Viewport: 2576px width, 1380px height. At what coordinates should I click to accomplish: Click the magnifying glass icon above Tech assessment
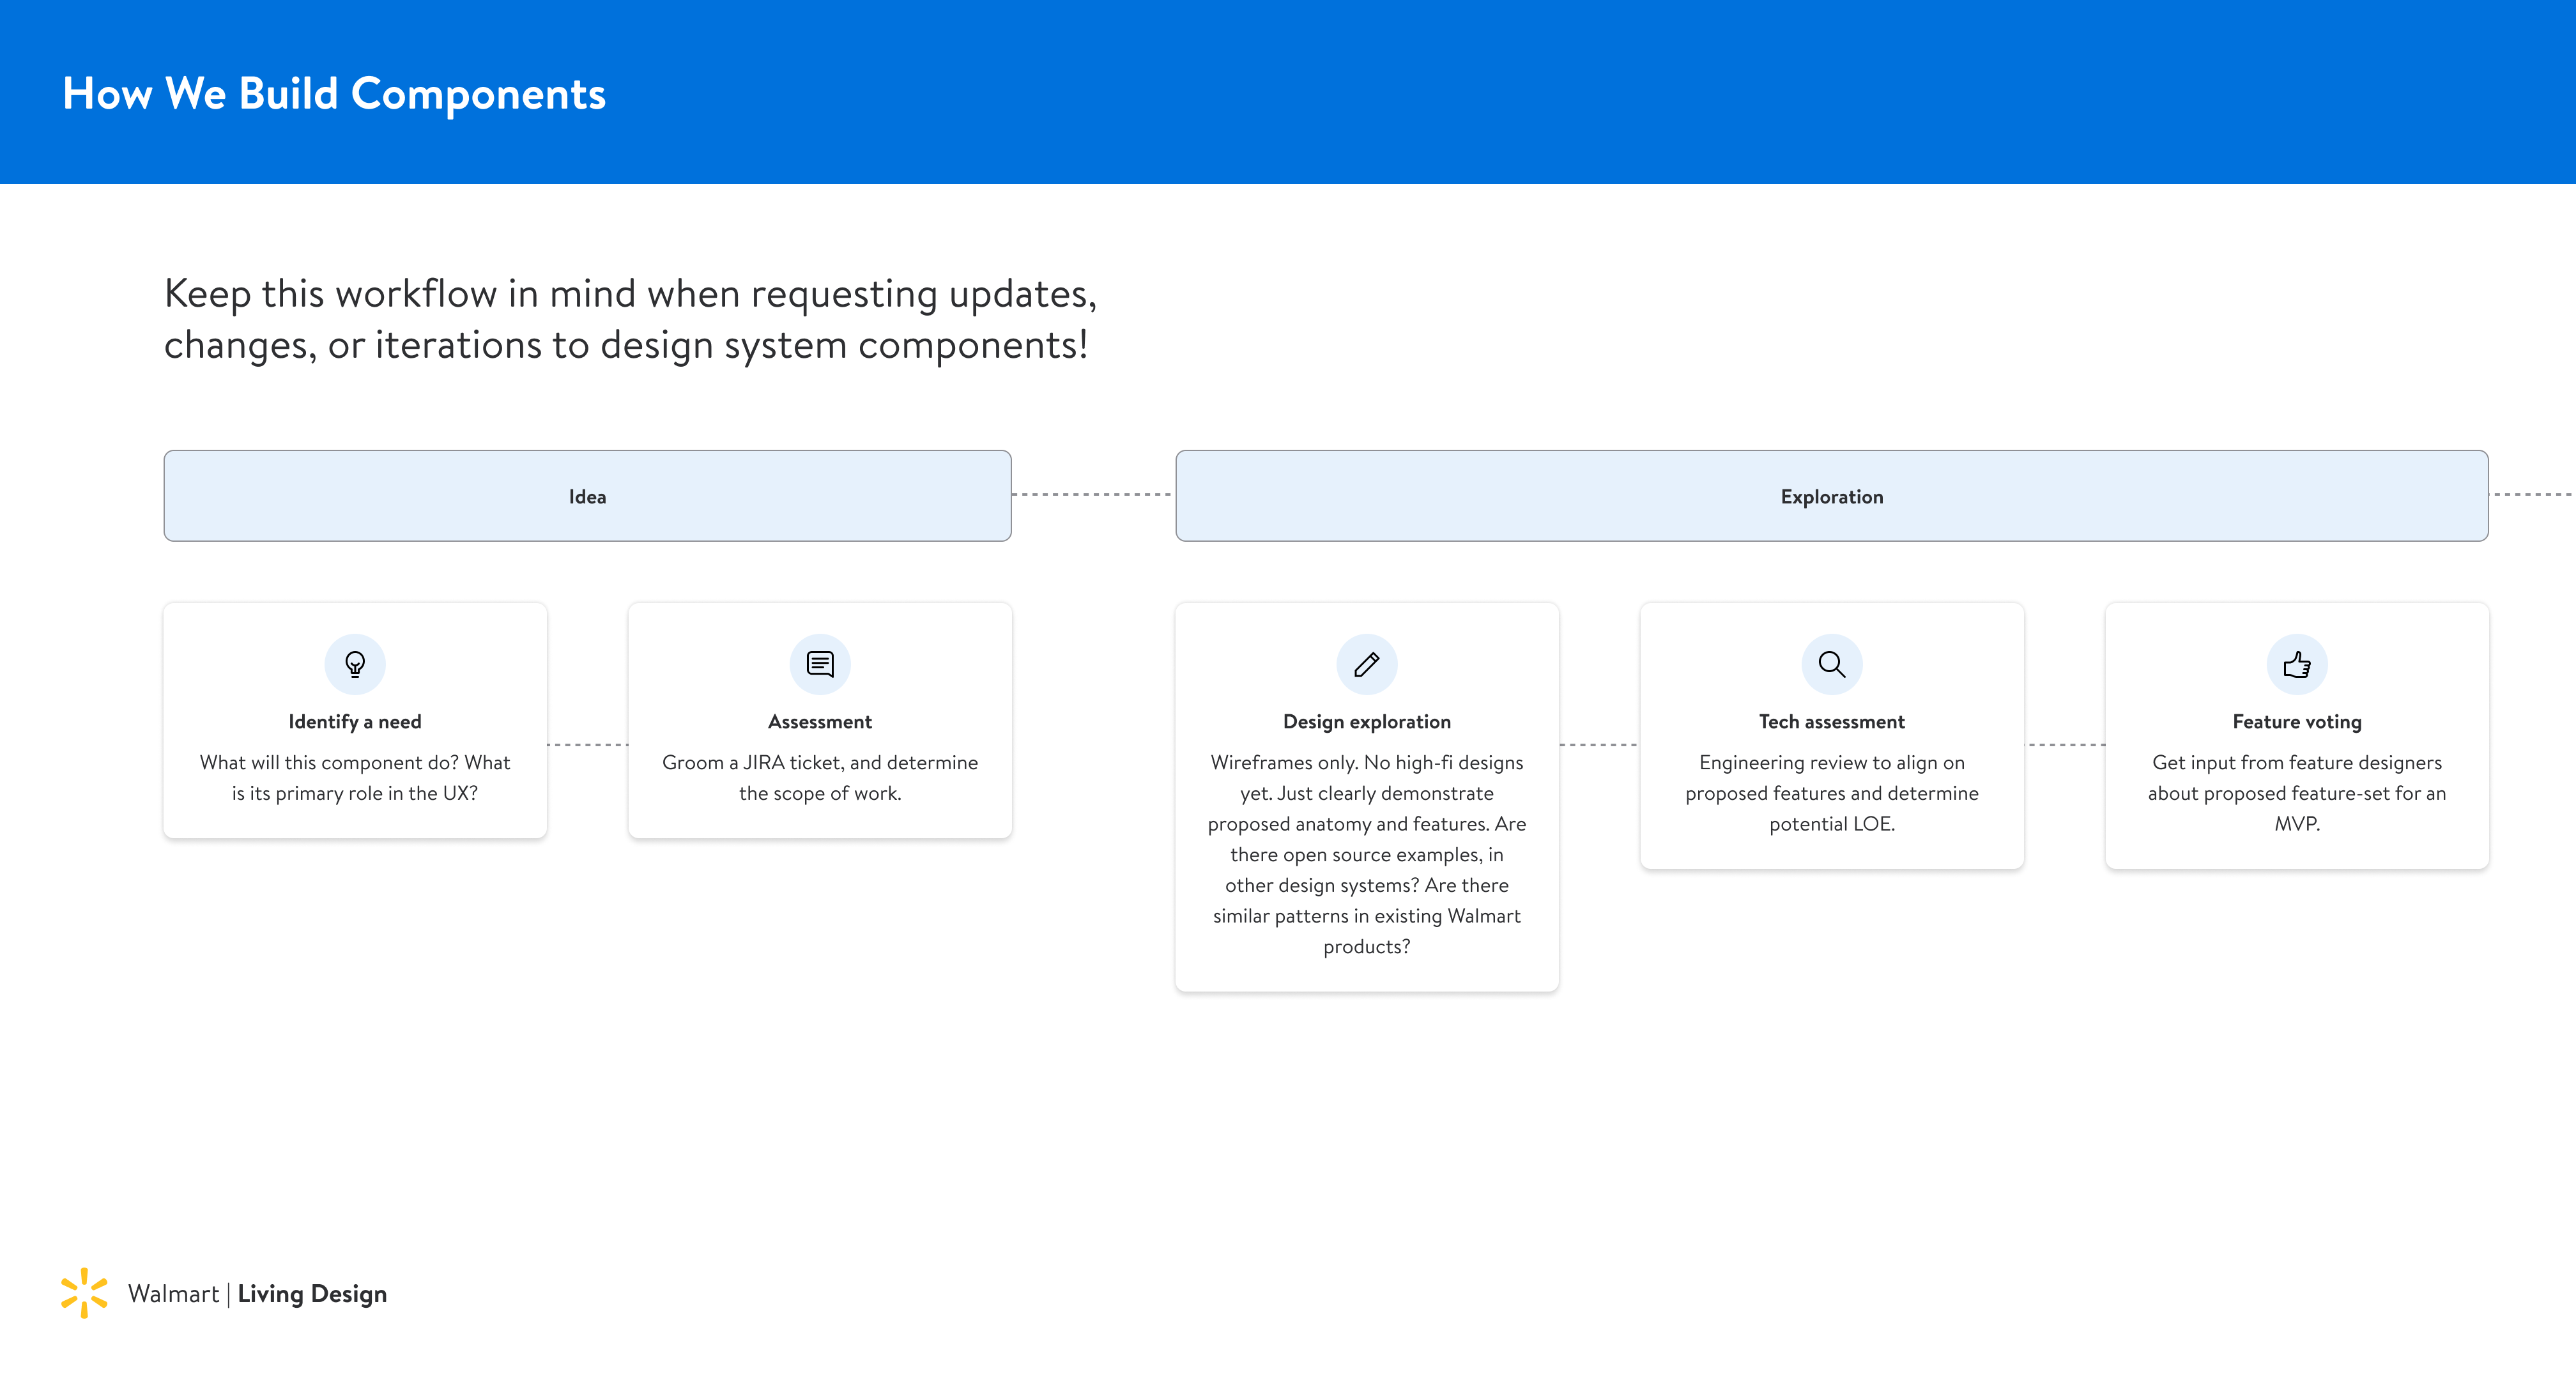pos(1831,664)
